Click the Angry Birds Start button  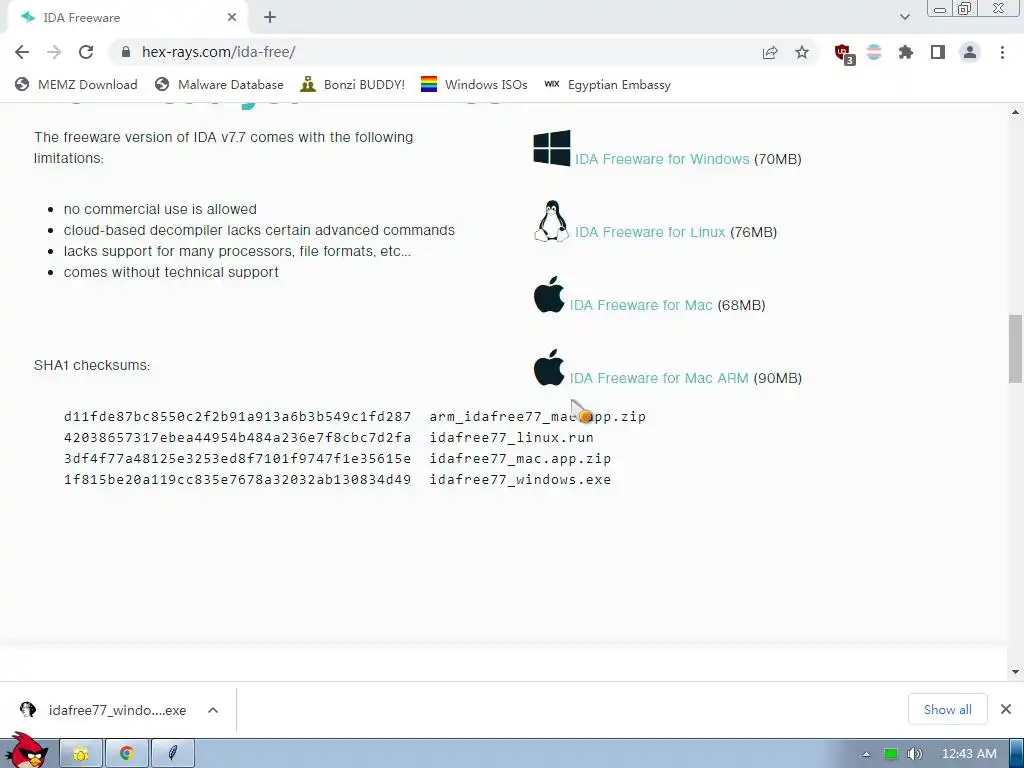tap(26, 751)
